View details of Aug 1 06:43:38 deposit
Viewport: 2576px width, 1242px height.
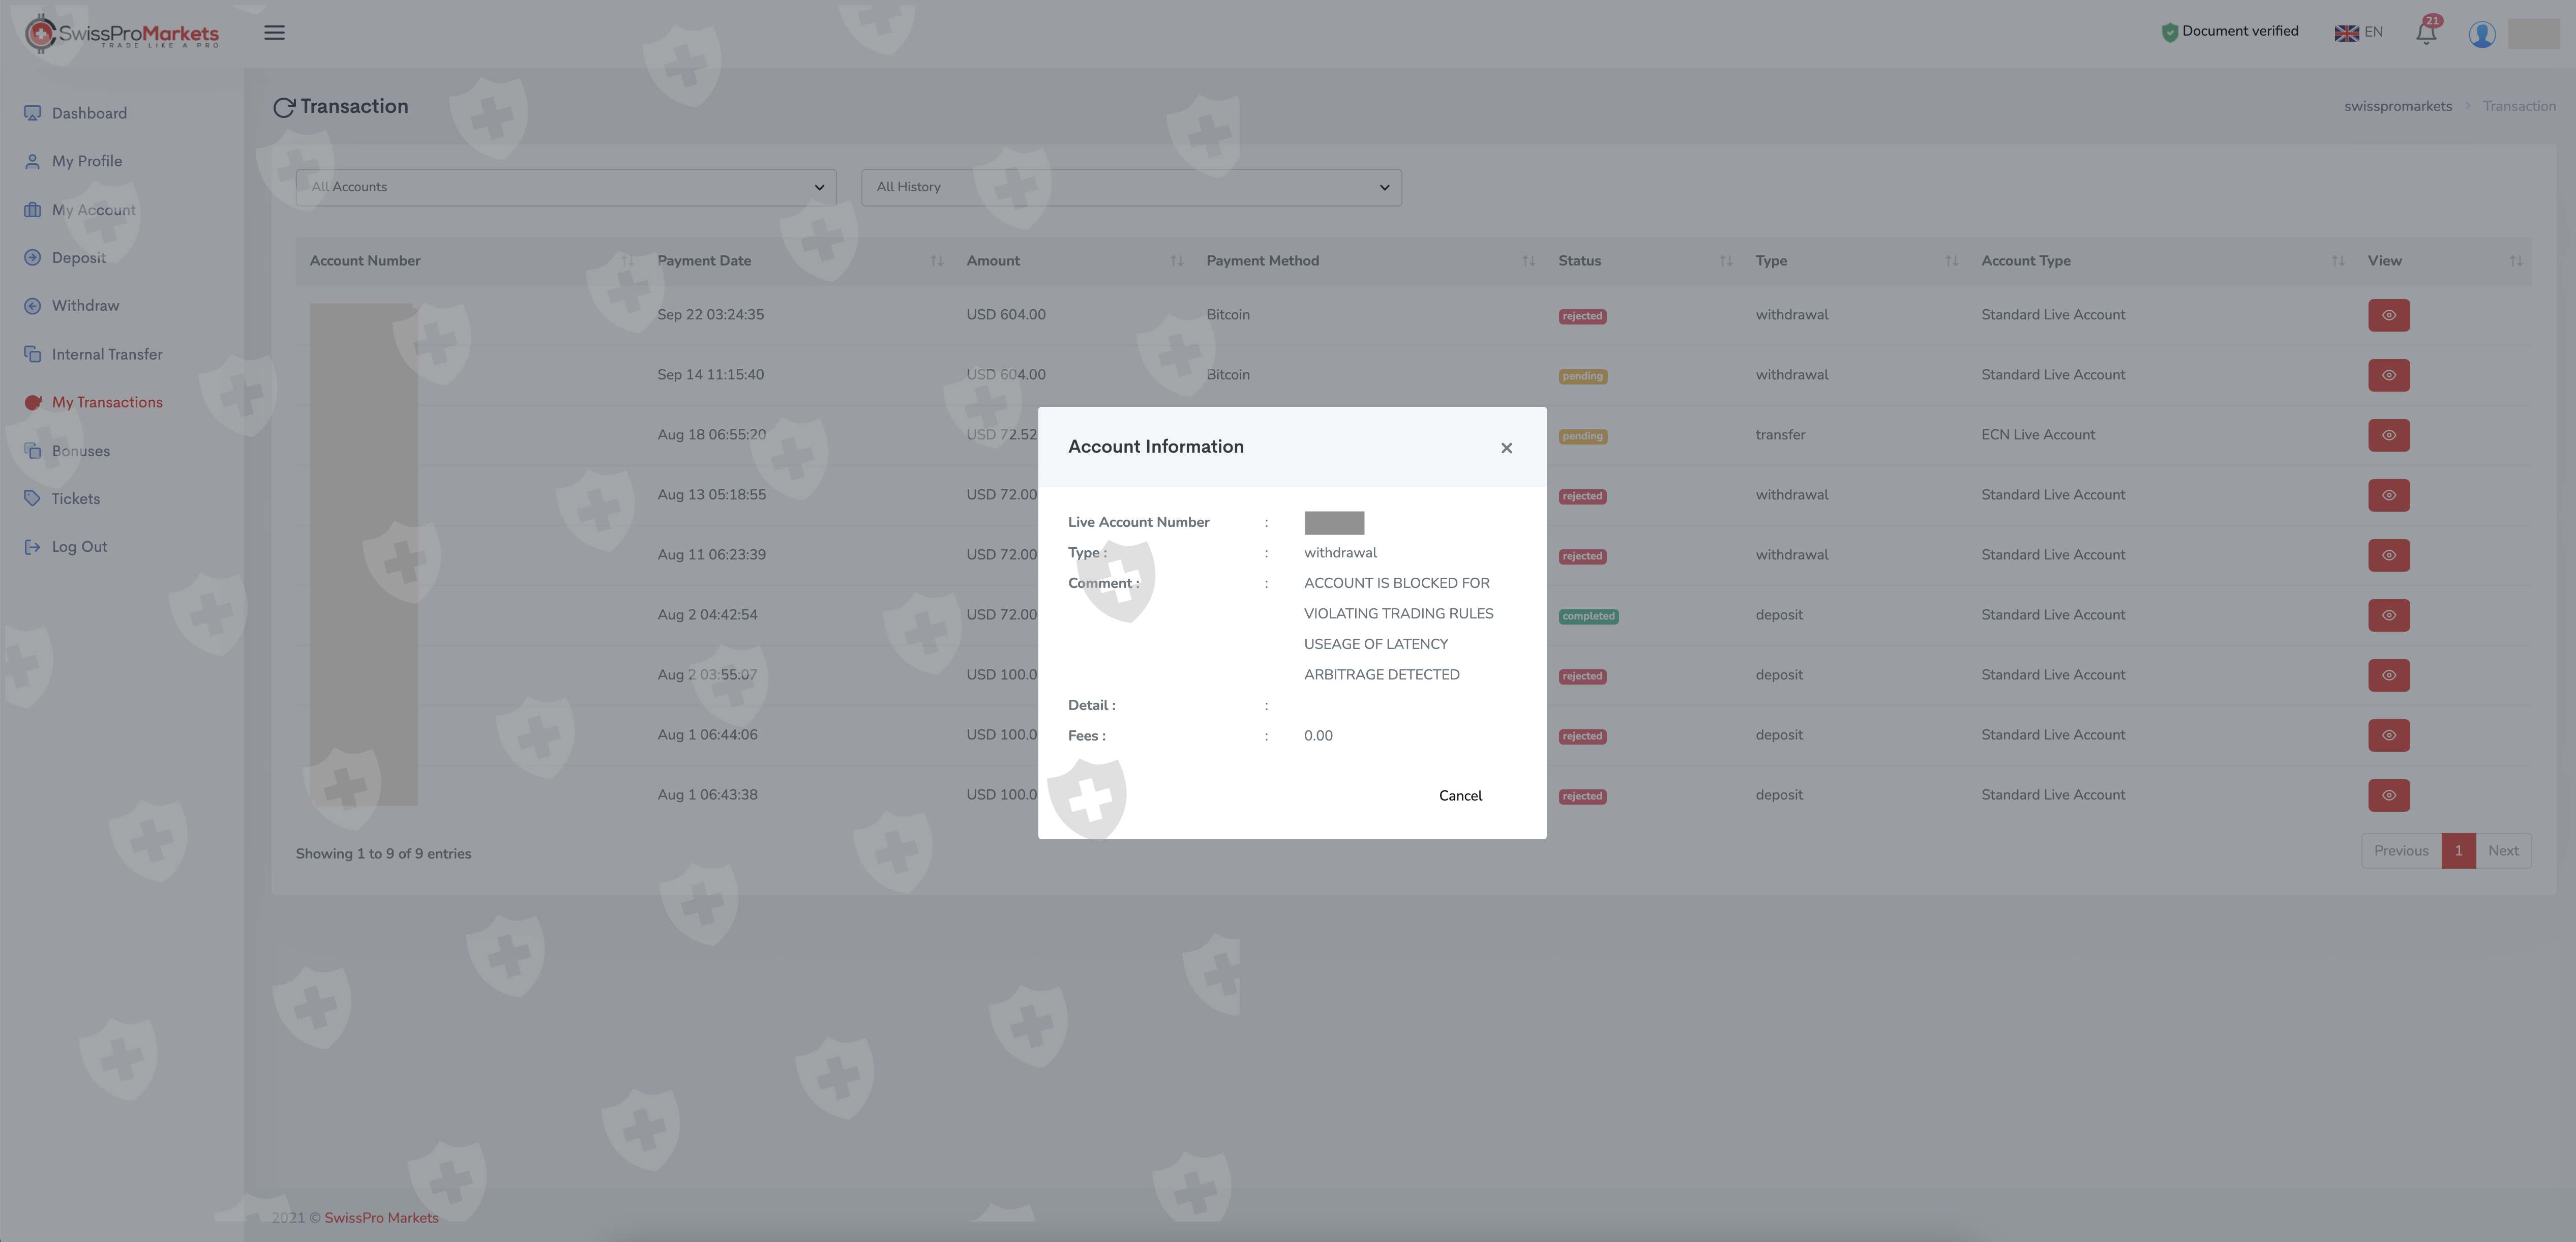(2388, 795)
